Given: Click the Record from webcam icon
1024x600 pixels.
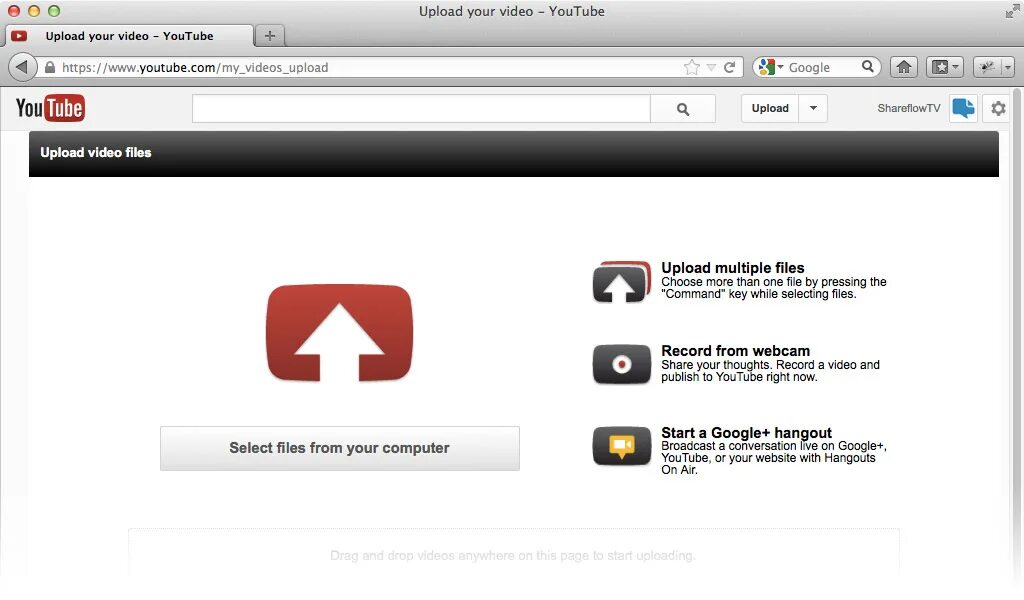Looking at the screenshot, I should [x=622, y=364].
